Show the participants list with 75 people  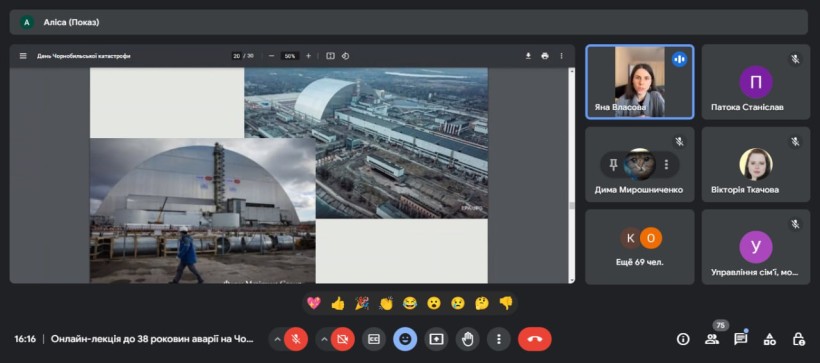[x=712, y=339]
